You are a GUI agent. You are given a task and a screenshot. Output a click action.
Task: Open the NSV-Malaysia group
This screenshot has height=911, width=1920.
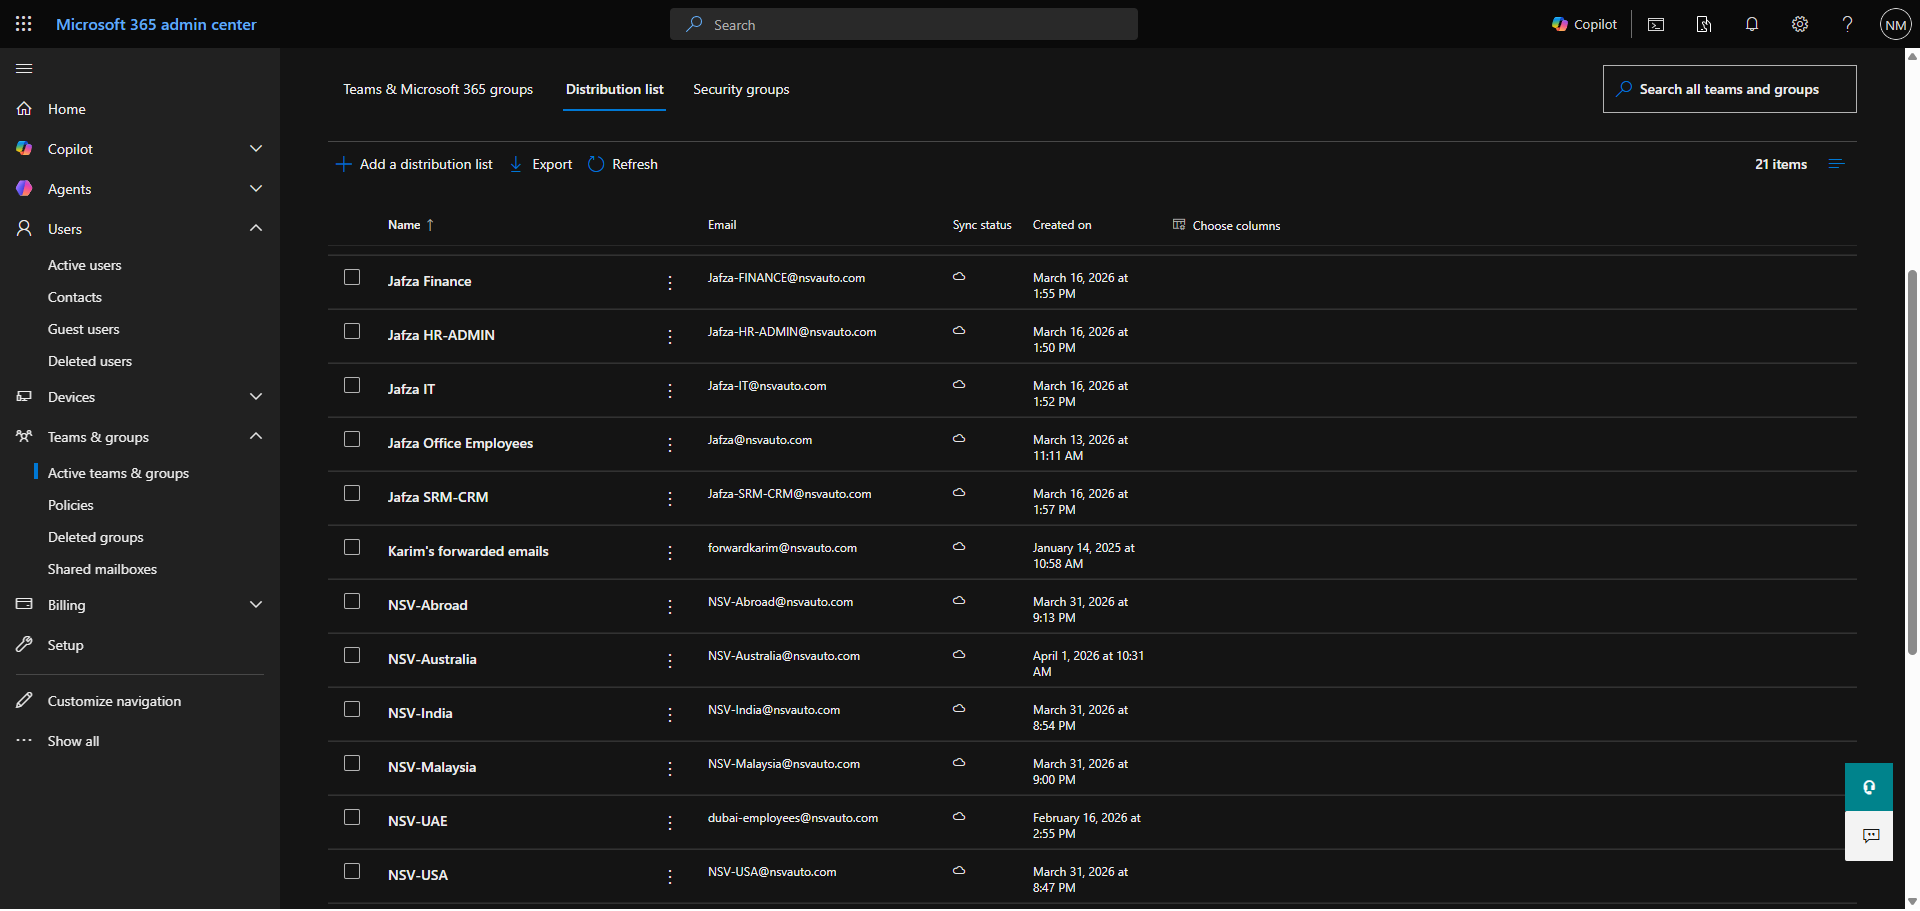pos(432,767)
